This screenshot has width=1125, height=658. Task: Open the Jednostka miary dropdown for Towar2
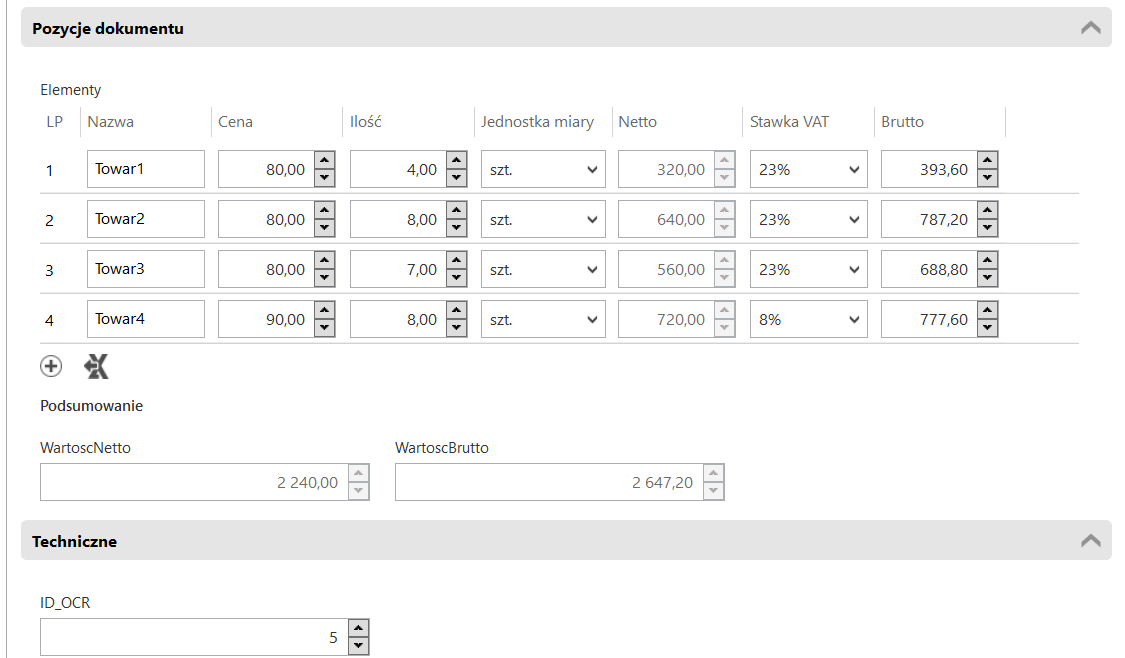pos(543,220)
